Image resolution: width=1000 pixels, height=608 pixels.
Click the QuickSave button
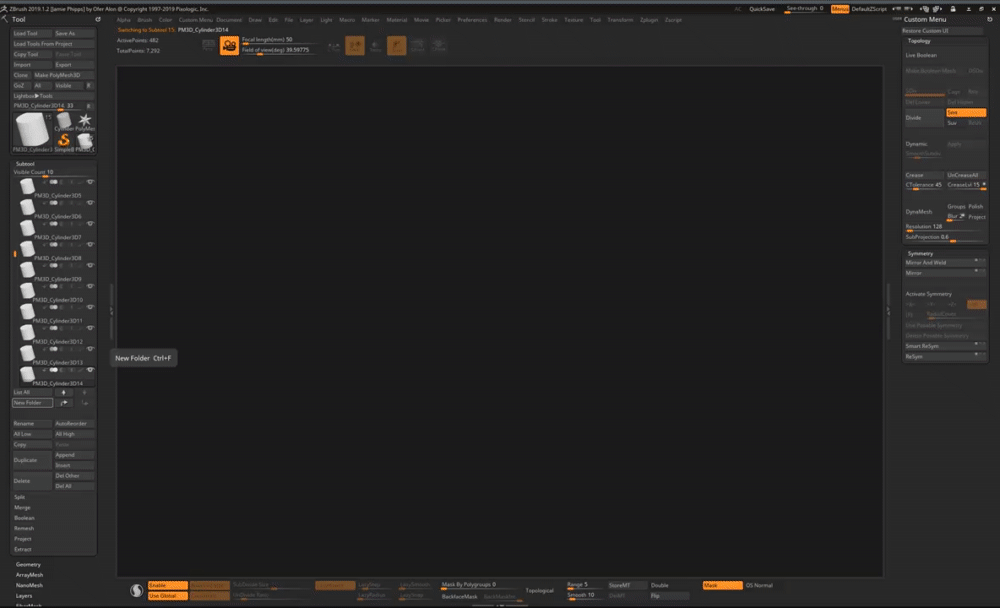(761, 9)
